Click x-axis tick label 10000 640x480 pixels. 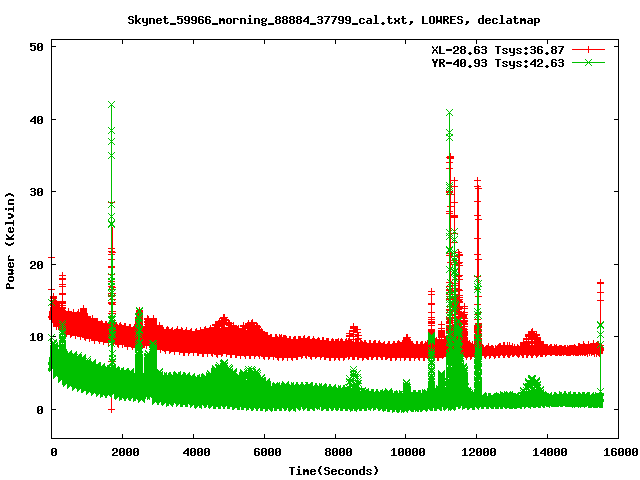(408, 452)
